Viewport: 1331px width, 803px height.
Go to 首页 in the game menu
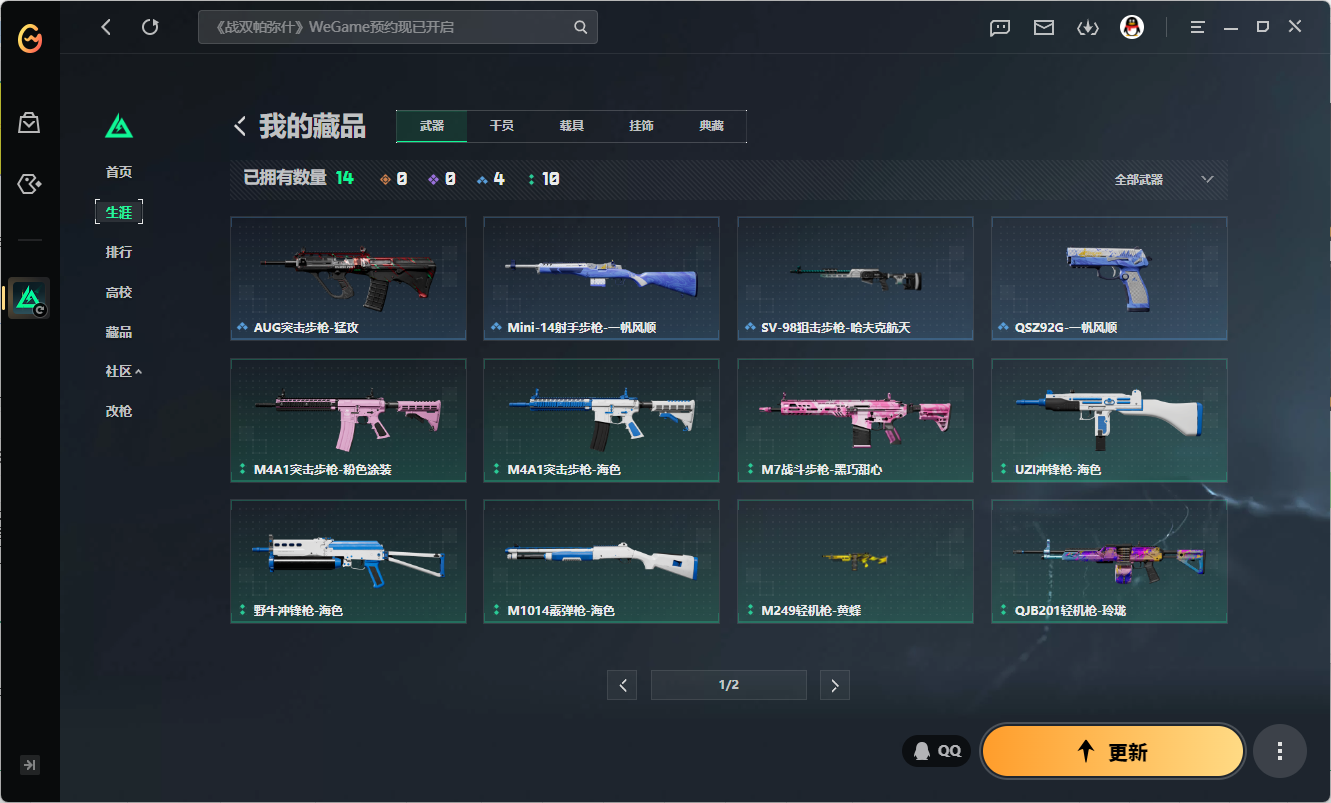pyautogui.click(x=119, y=172)
